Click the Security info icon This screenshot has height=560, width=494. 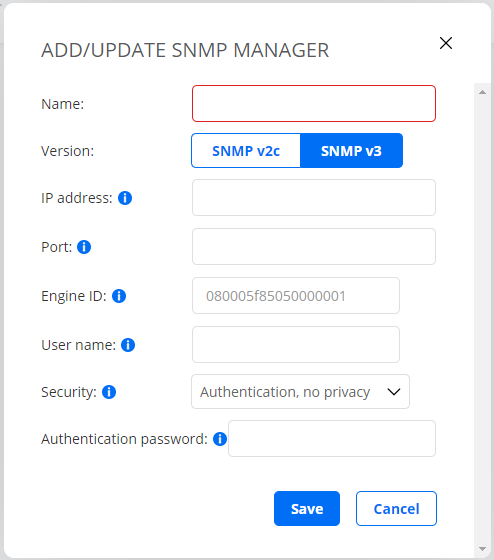tap(109, 392)
